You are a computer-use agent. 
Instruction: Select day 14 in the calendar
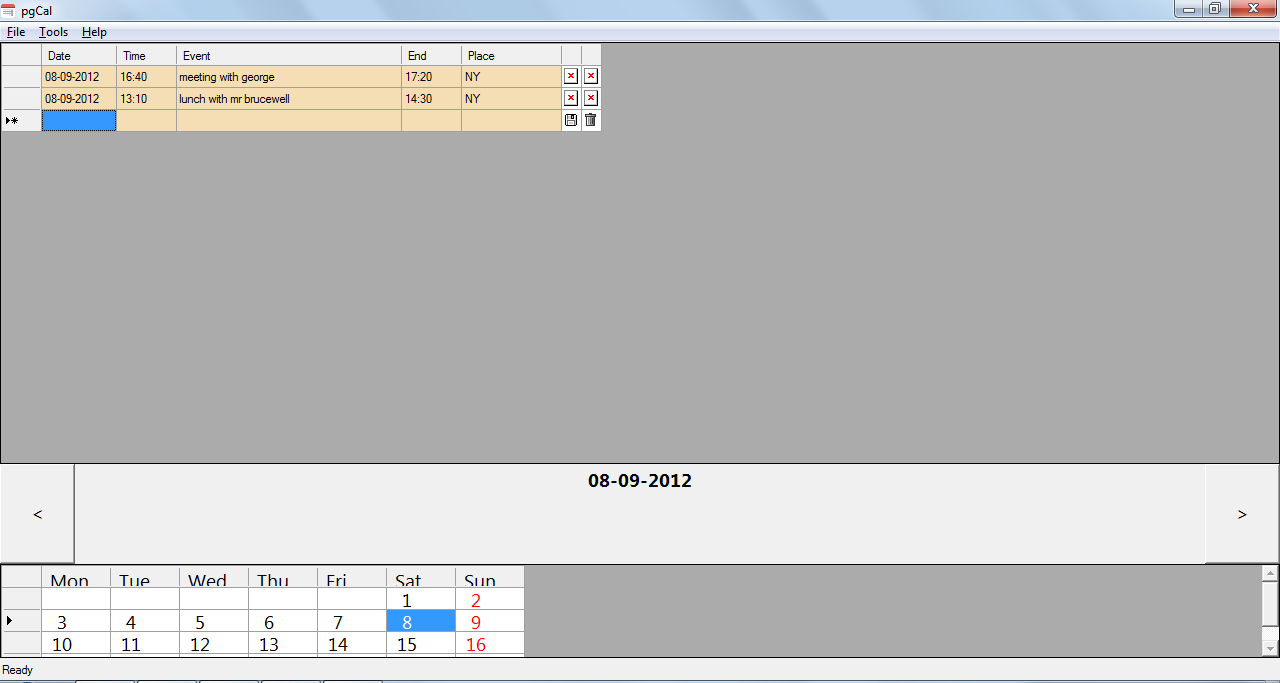352,644
